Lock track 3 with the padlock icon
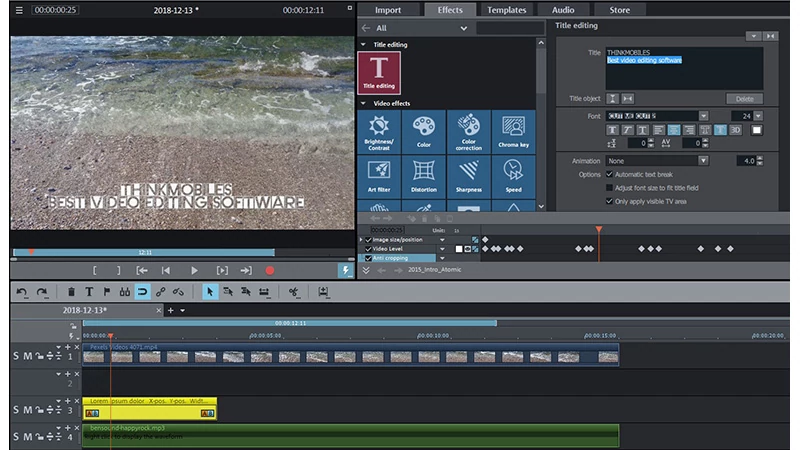 tap(39, 410)
